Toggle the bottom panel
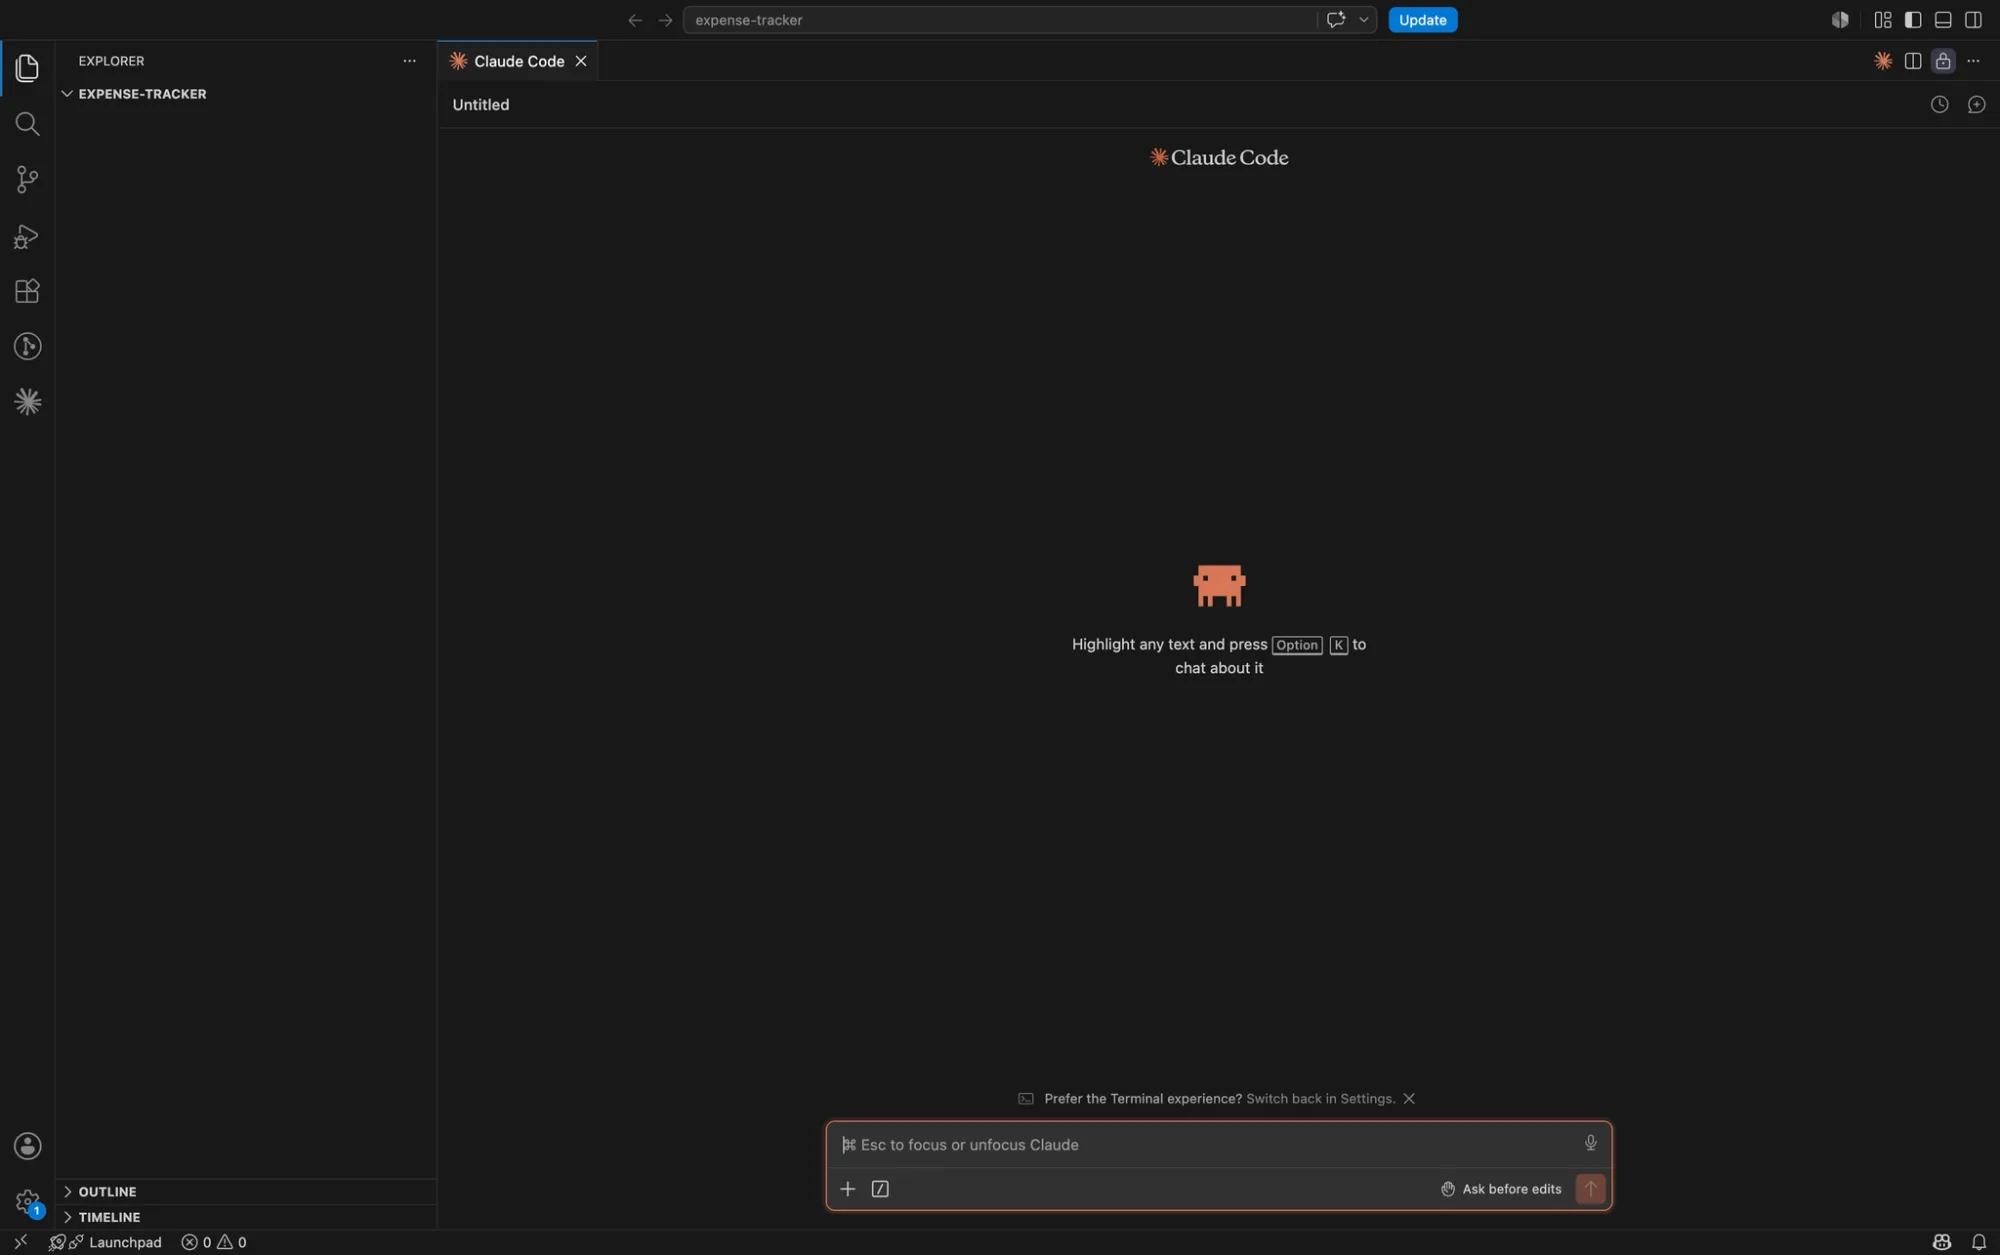The height and width of the screenshot is (1255, 2000). coord(1943,20)
